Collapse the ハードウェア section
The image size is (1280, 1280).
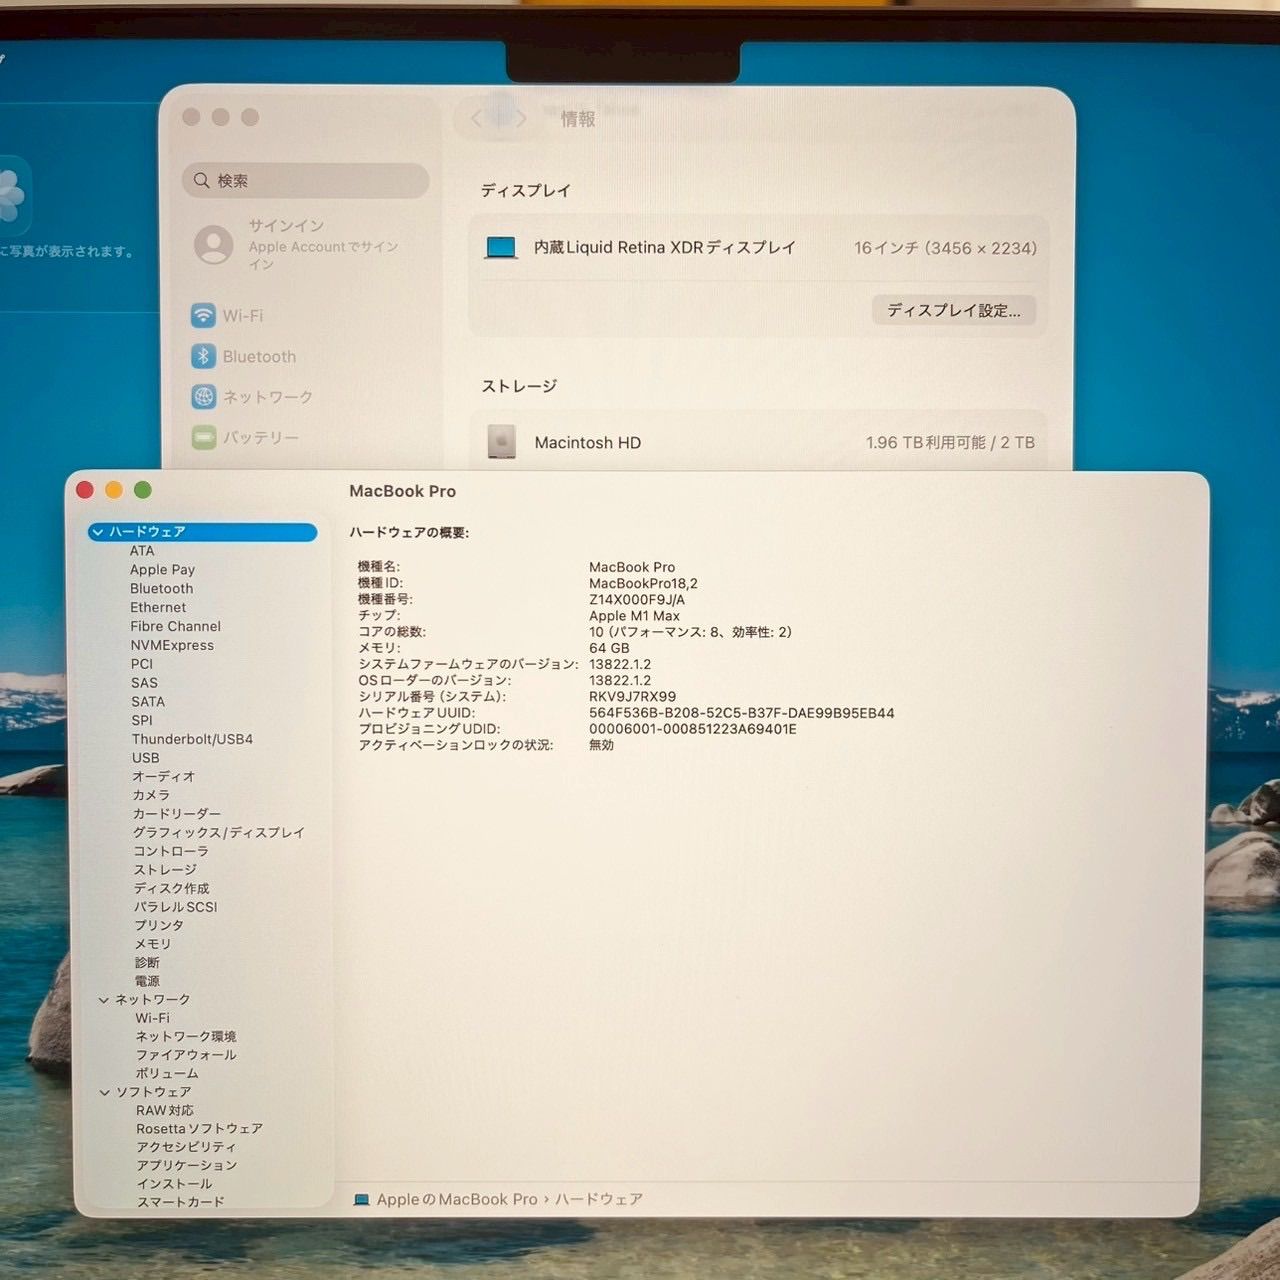click(100, 532)
